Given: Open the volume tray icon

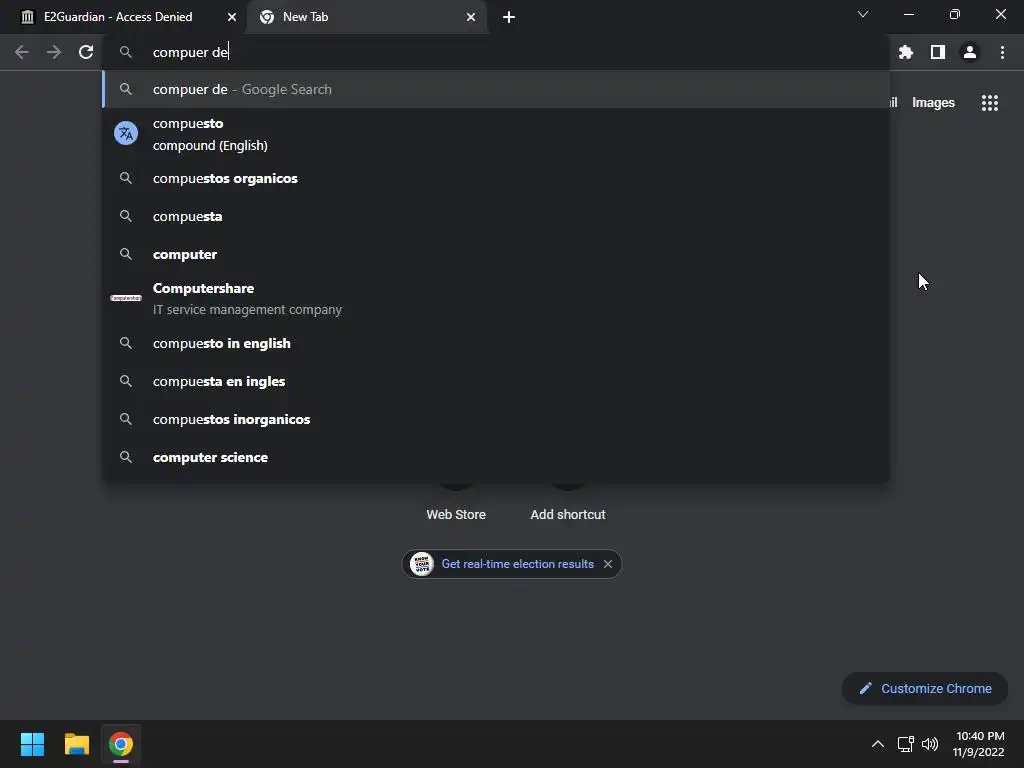Looking at the screenshot, I should click(930, 744).
